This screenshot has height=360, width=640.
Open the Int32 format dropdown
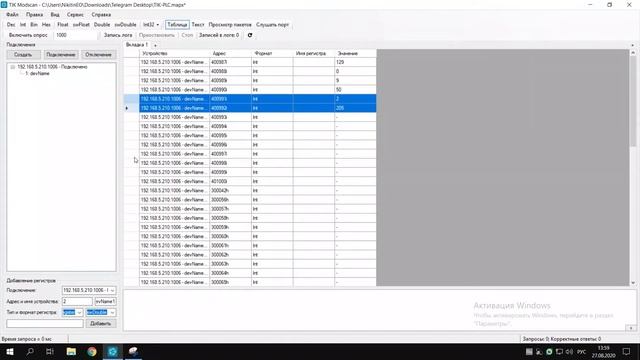pos(151,24)
